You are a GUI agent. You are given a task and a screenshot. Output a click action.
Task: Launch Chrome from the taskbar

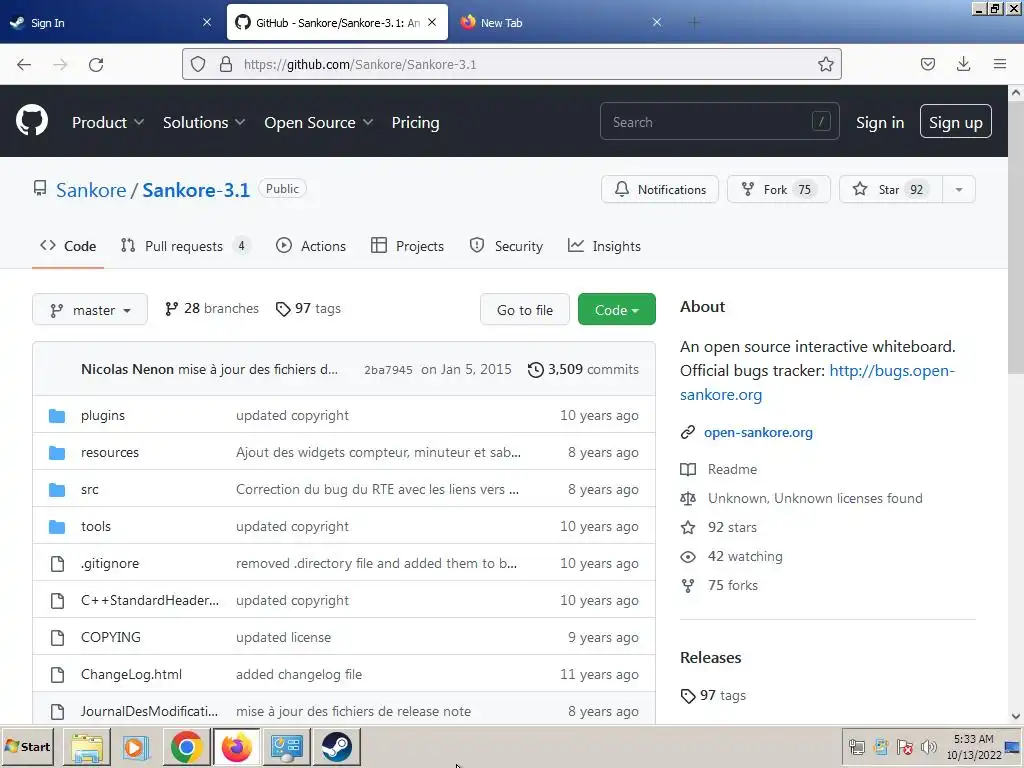[186, 746]
